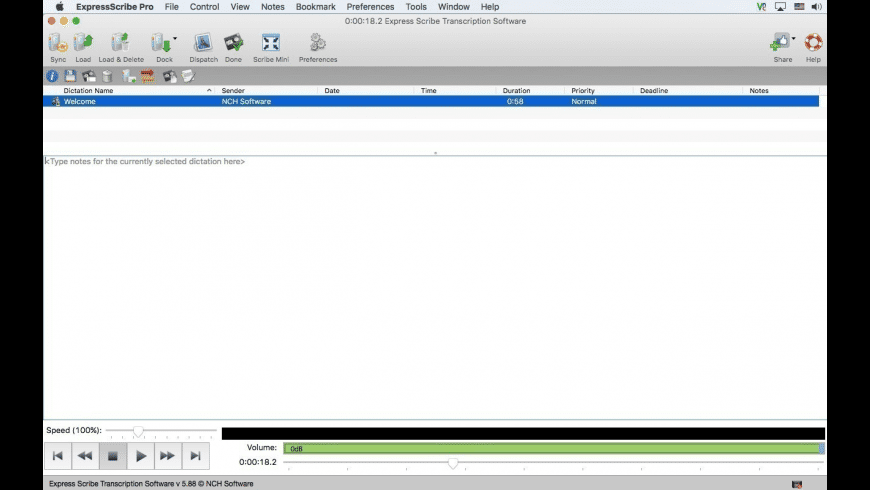Screen dimensions: 870x490
Task: Open the Preferences menu in menu bar
Action: point(370,7)
